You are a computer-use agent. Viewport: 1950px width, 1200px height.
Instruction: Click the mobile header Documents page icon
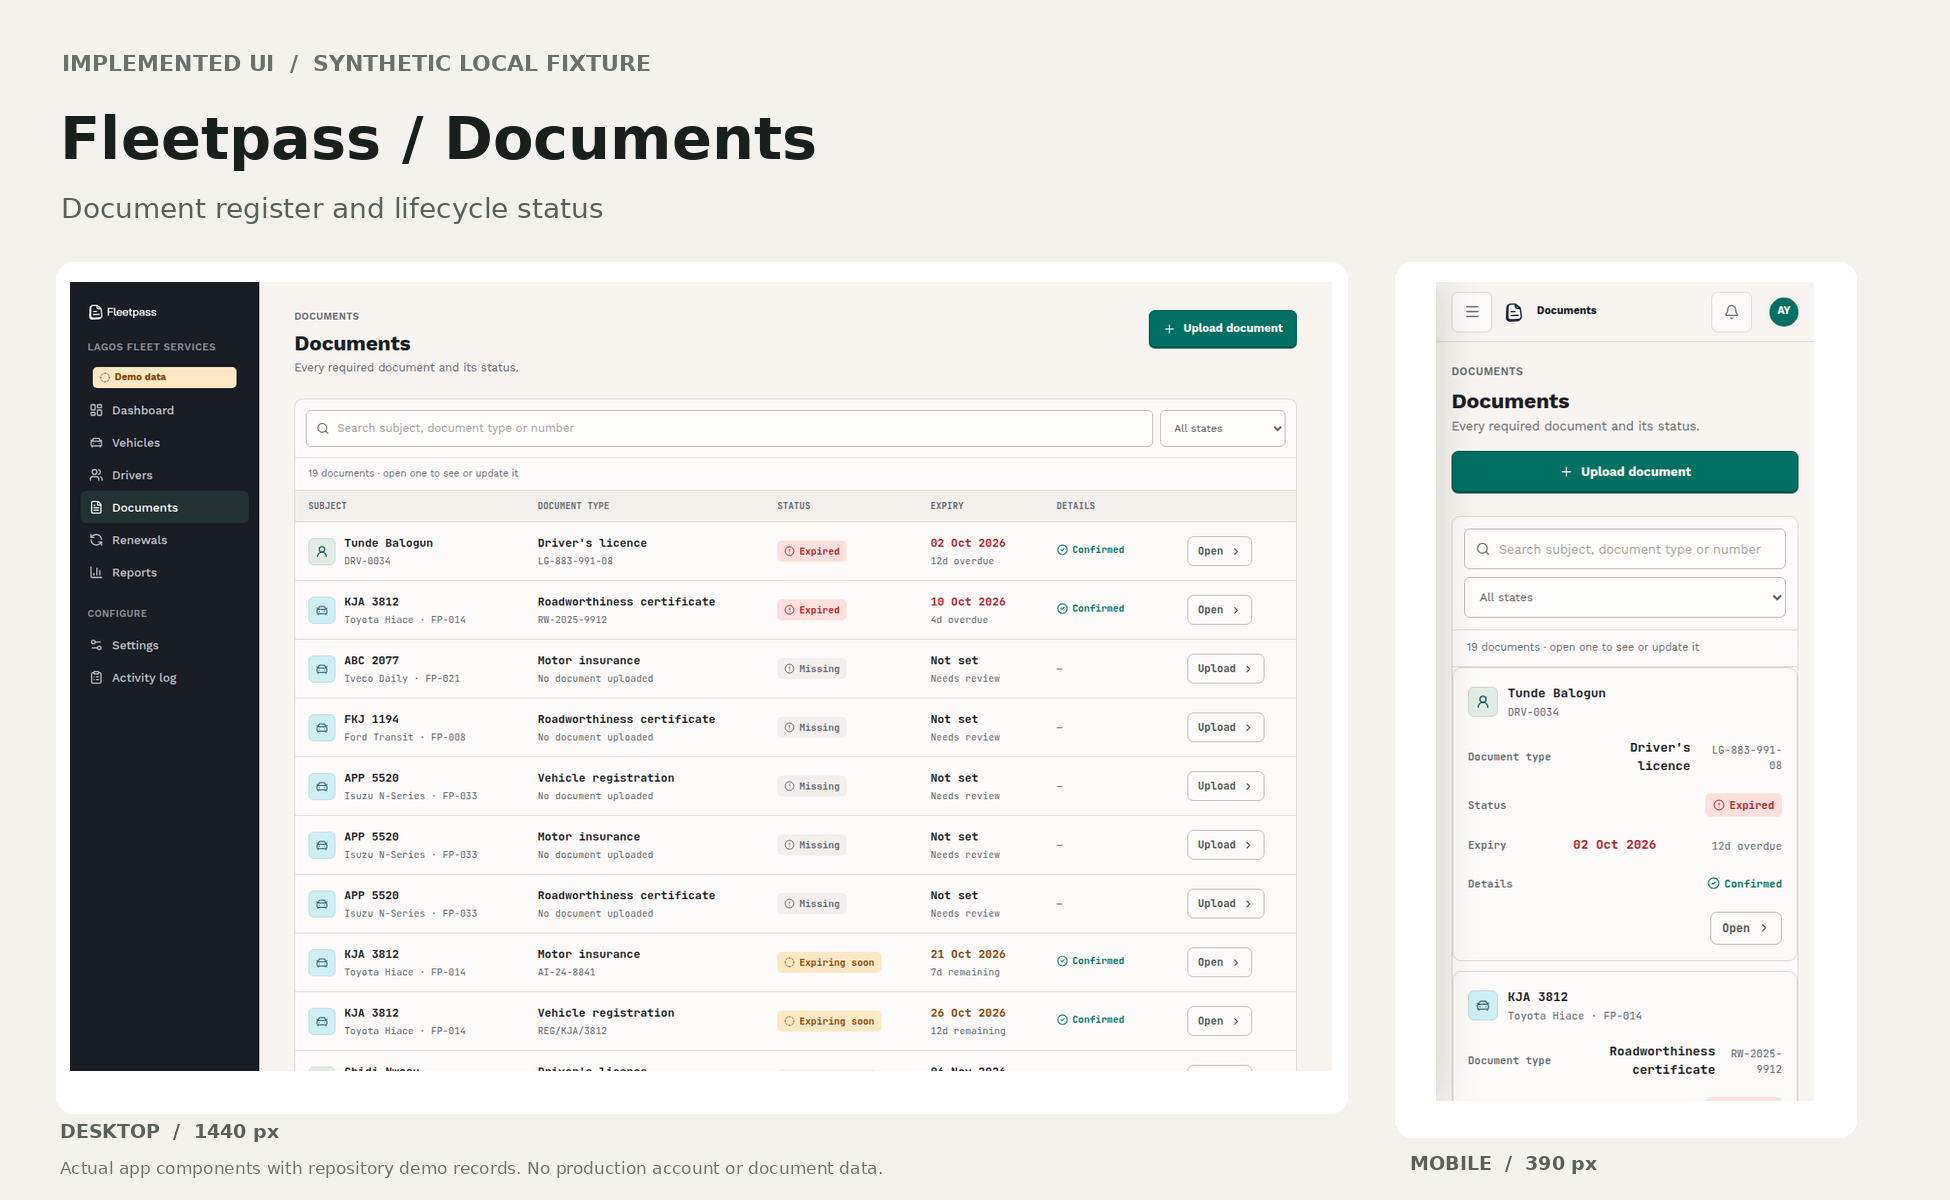(x=1514, y=312)
